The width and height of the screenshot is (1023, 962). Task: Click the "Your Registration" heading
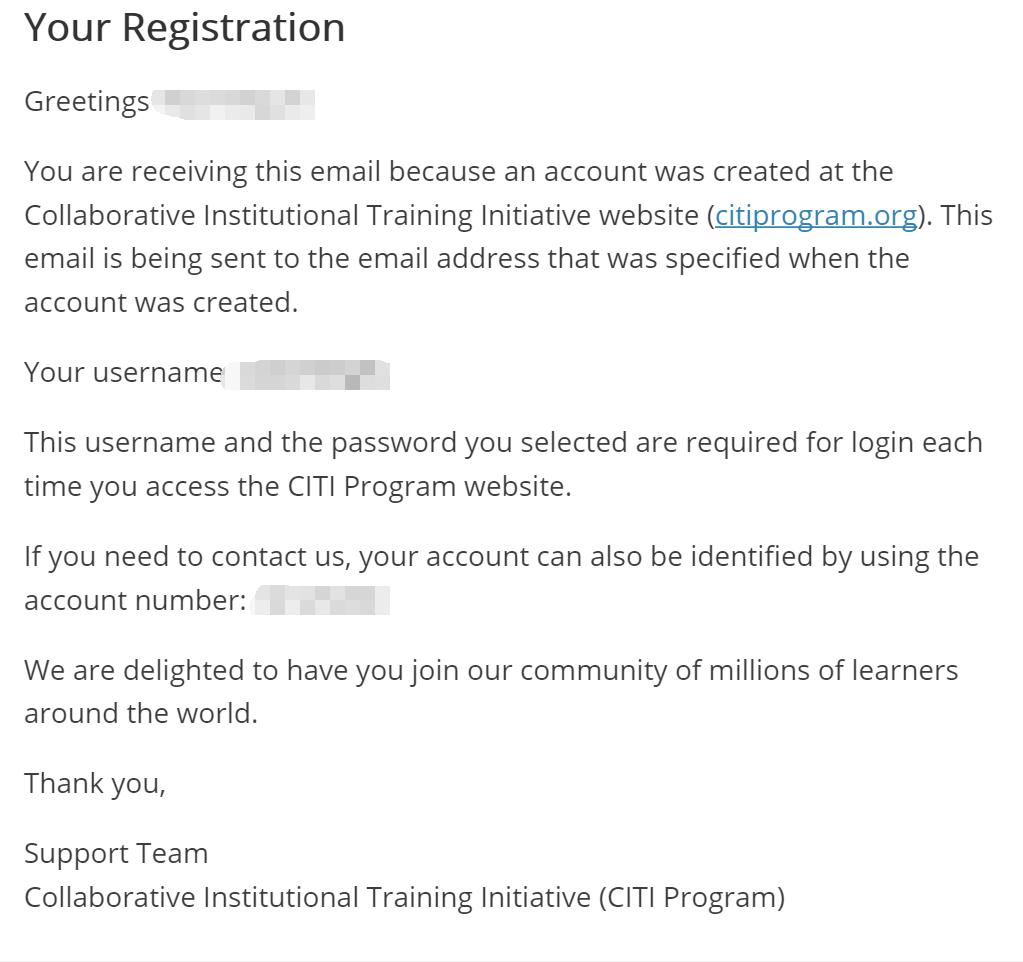coord(185,28)
